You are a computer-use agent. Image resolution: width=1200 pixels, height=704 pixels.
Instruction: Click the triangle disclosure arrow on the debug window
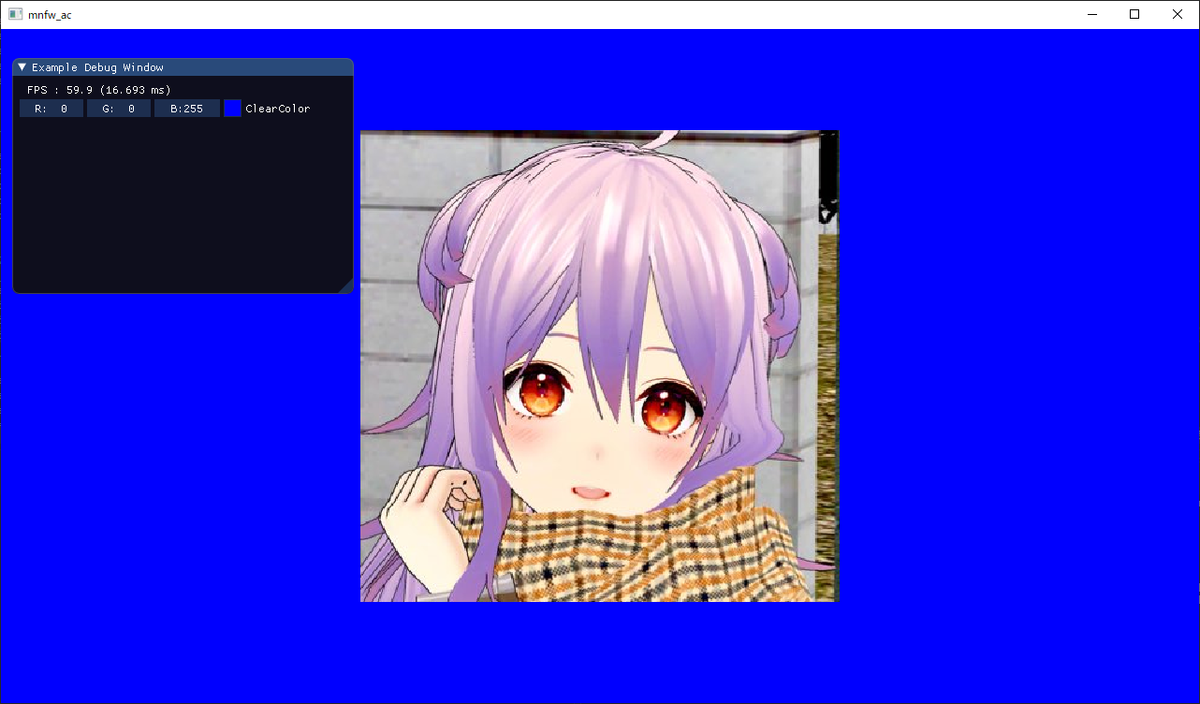pos(21,67)
